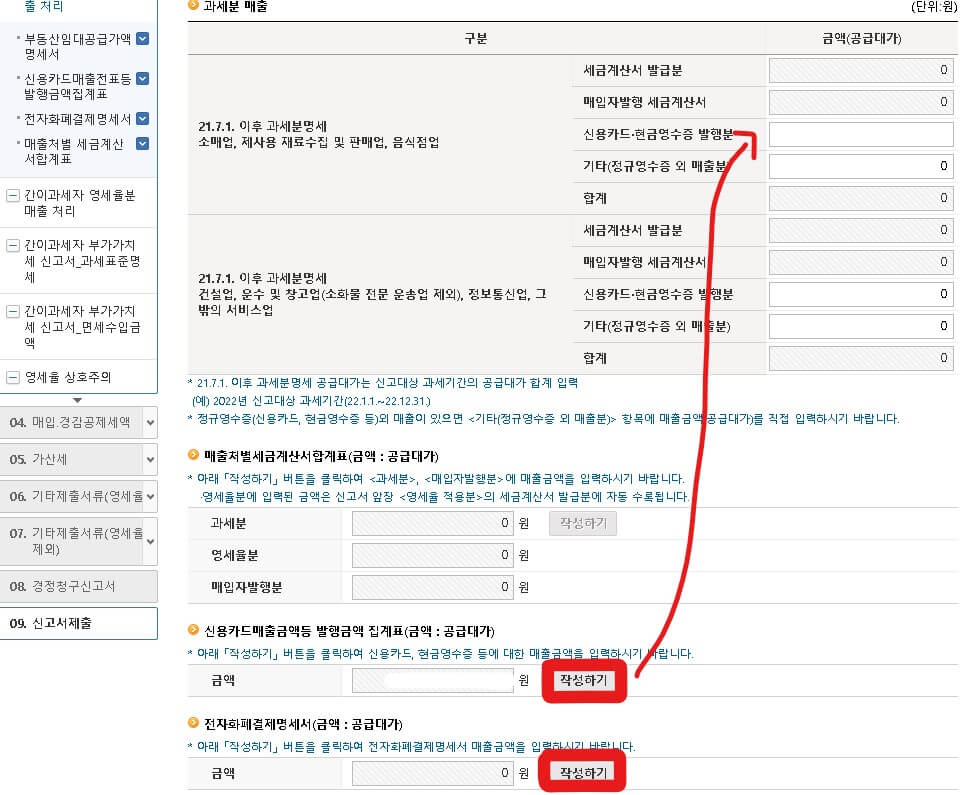Click the down triangle icon below 영세율 상호주의

pos(80,398)
